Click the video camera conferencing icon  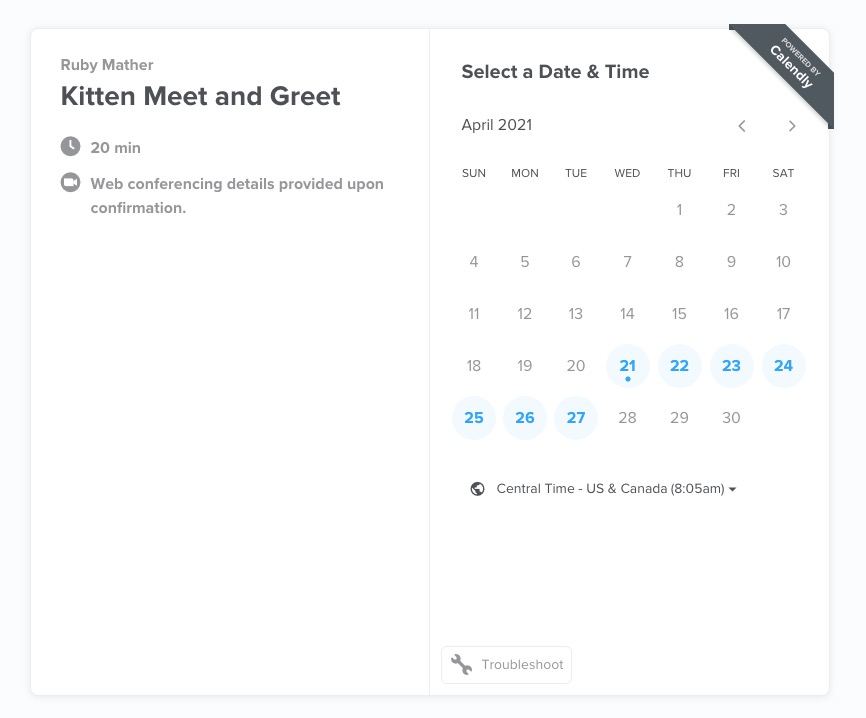[x=70, y=183]
